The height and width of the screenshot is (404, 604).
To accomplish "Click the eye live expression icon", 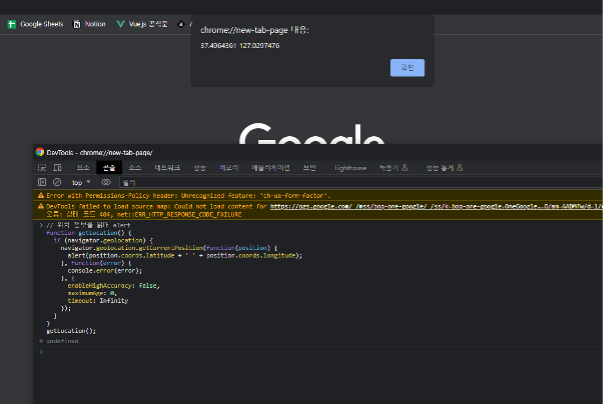I will 106,182.
